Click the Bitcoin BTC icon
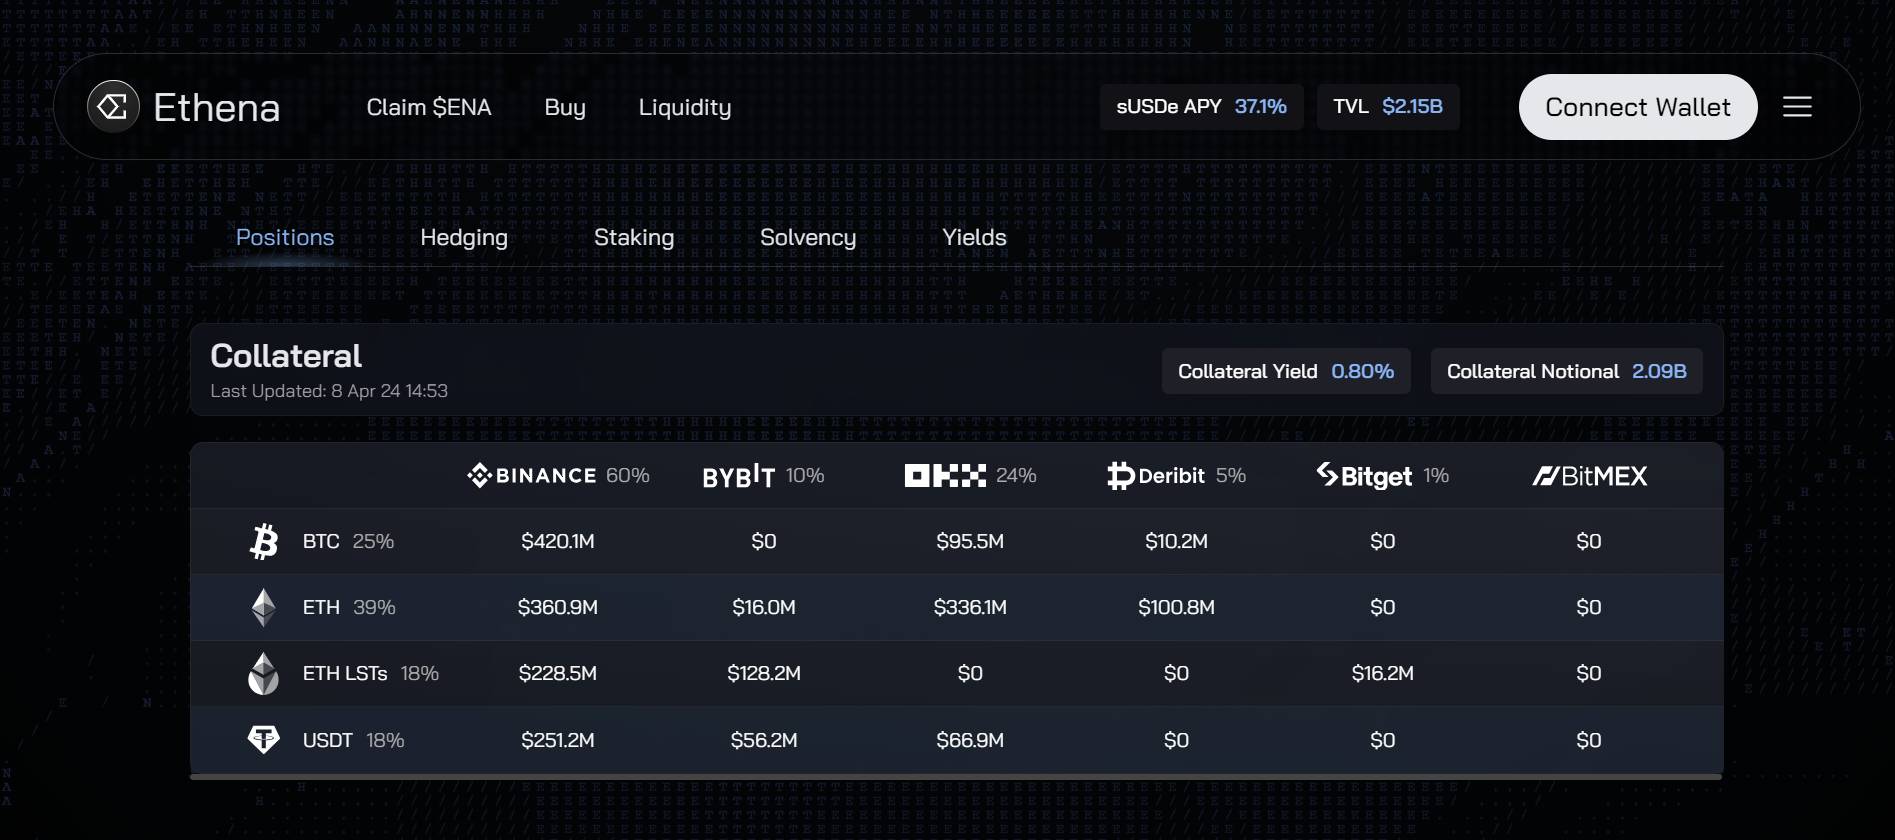Screen dimensions: 1895x840 click(x=264, y=541)
